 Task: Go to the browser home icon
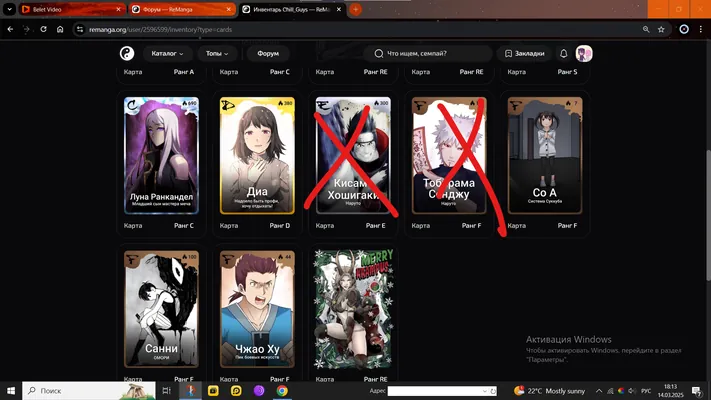tap(60, 29)
